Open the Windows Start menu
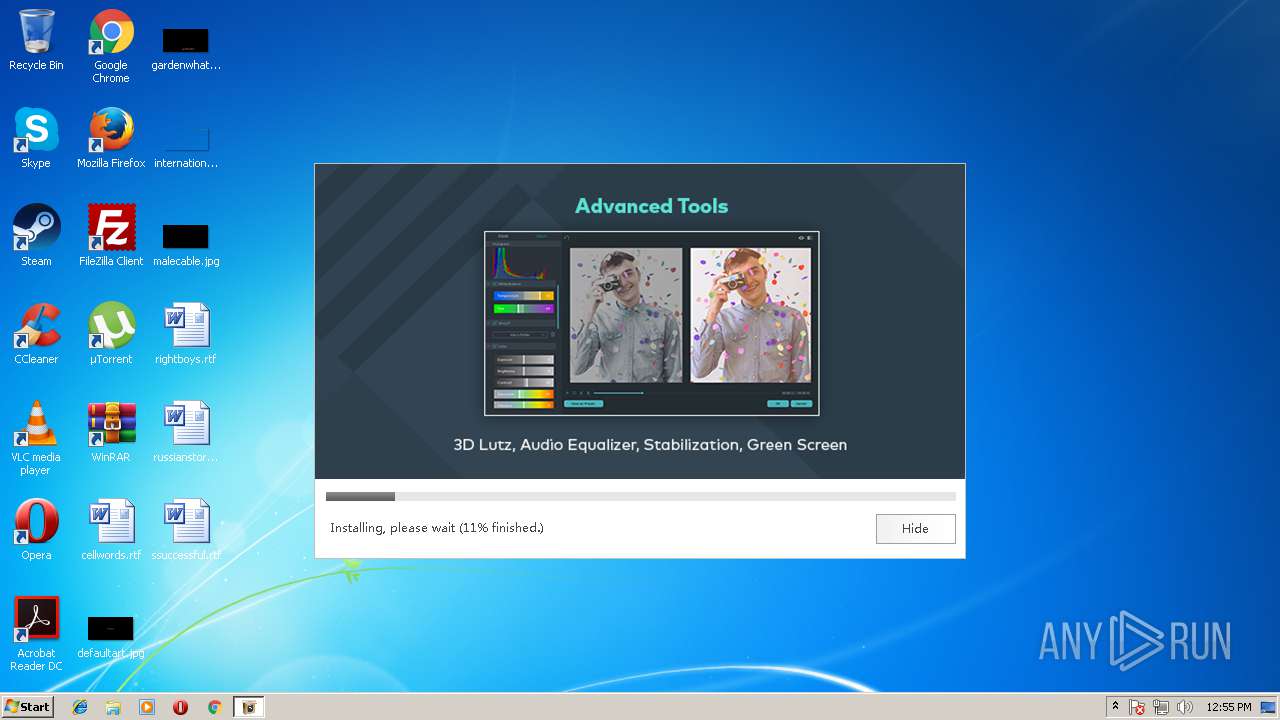1280x720 pixels. (28, 706)
